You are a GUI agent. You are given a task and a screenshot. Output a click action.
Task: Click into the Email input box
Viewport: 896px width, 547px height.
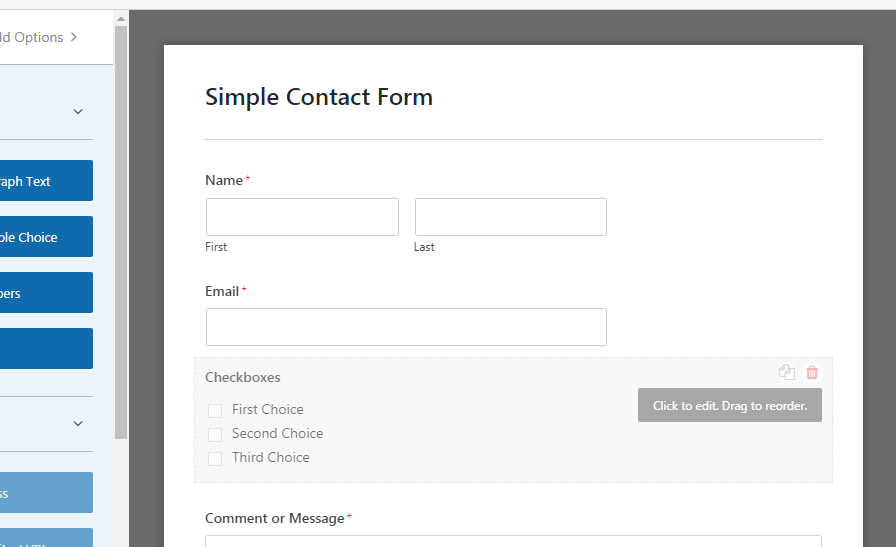(406, 327)
